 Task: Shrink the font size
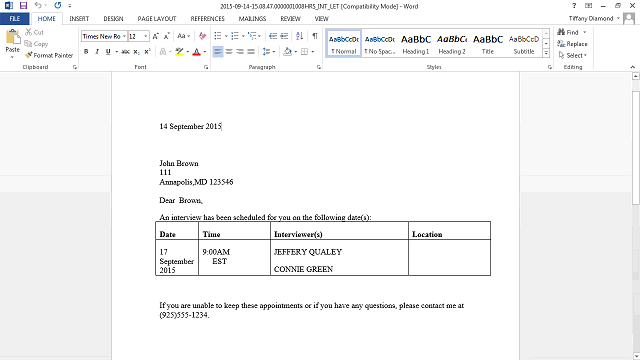pyautogui.click(x=166, y=36)
